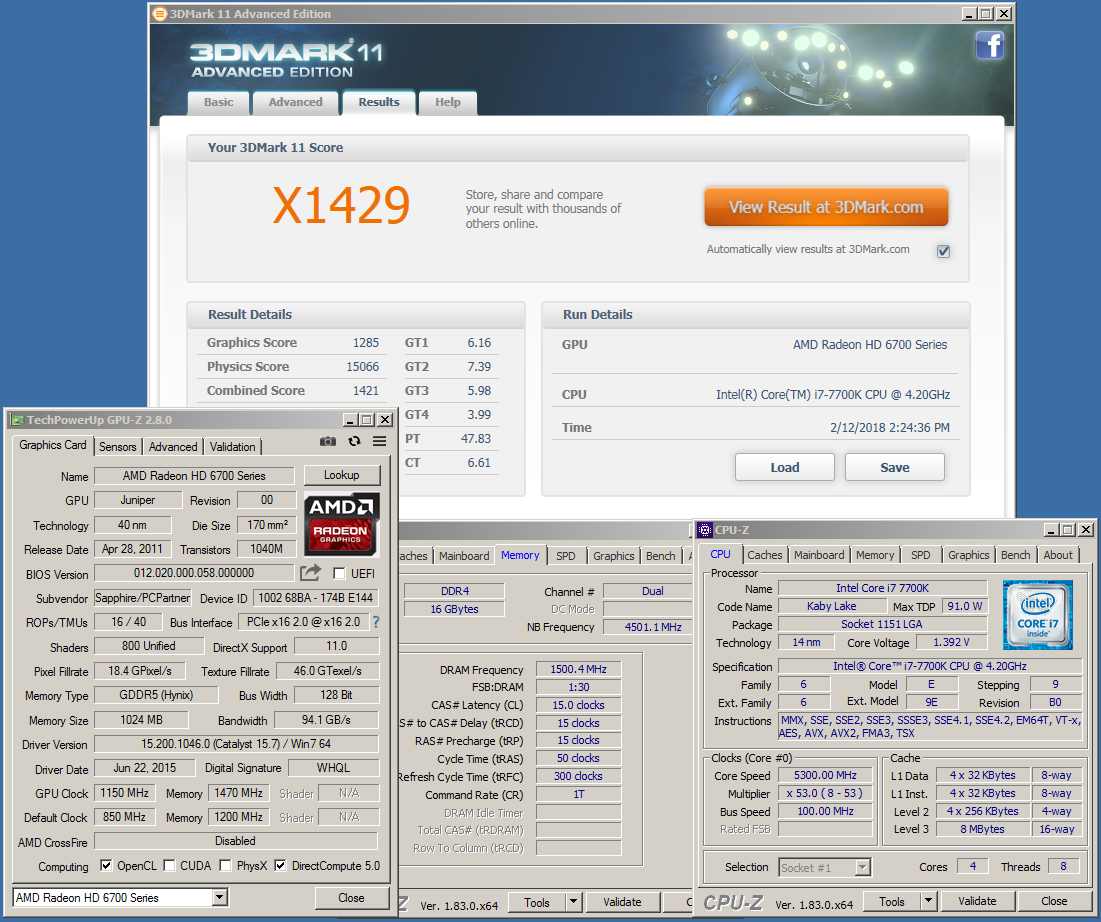Select Mainboard tab in the CPU-Z Memory window

pyautogui.click(x=464, y=555)
